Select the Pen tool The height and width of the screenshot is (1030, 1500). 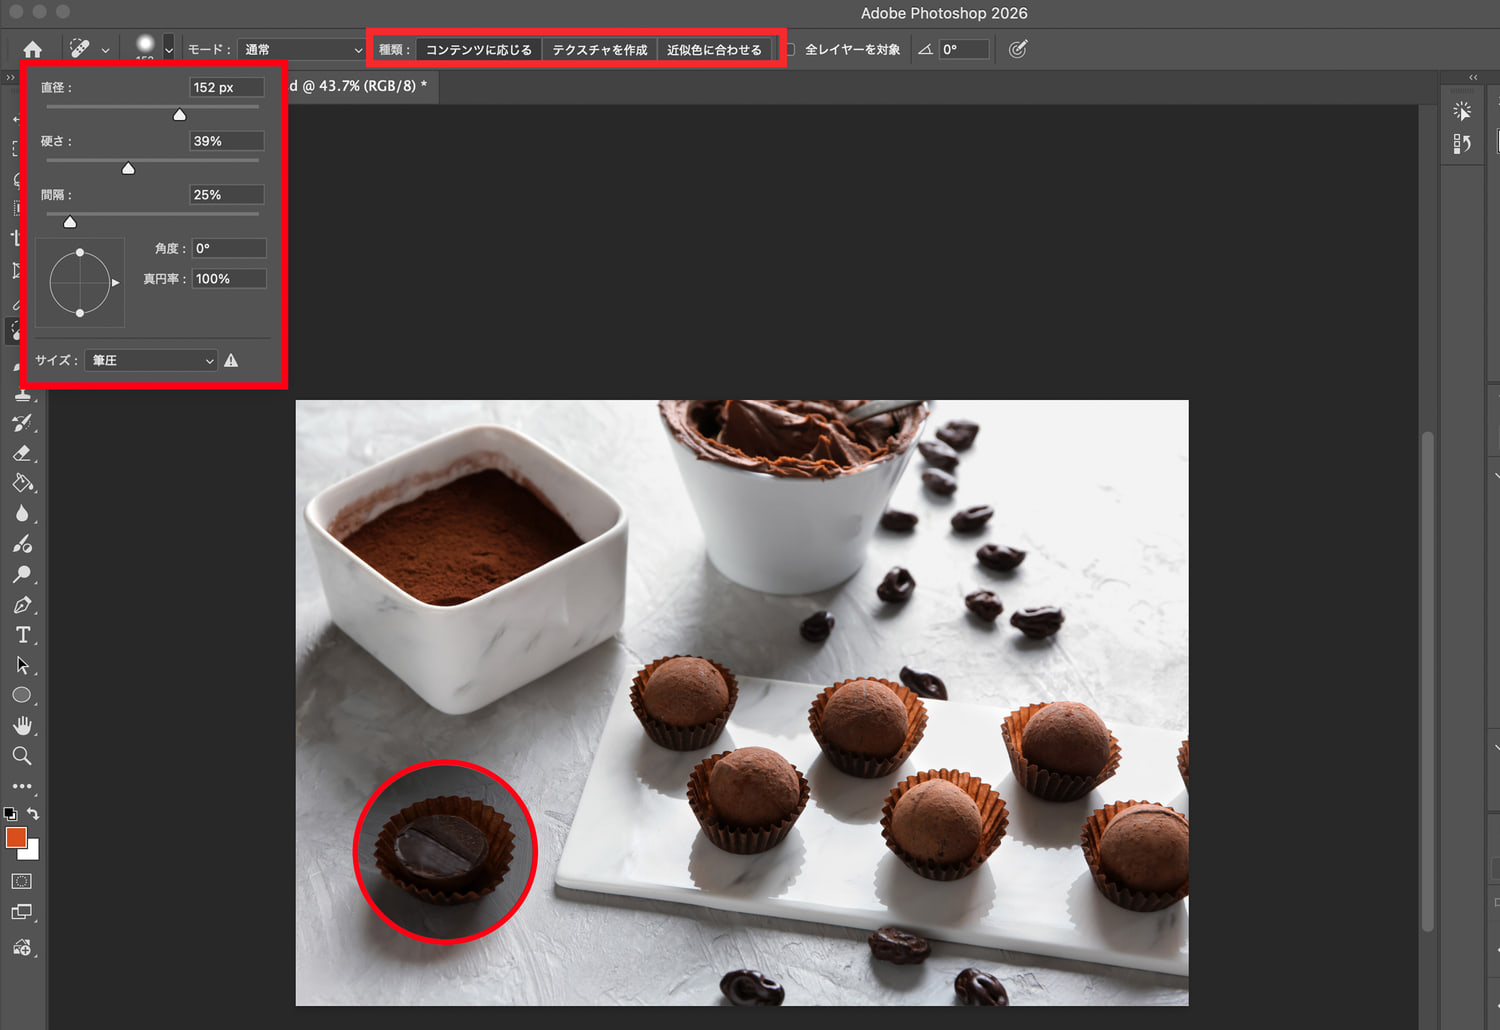22,605
